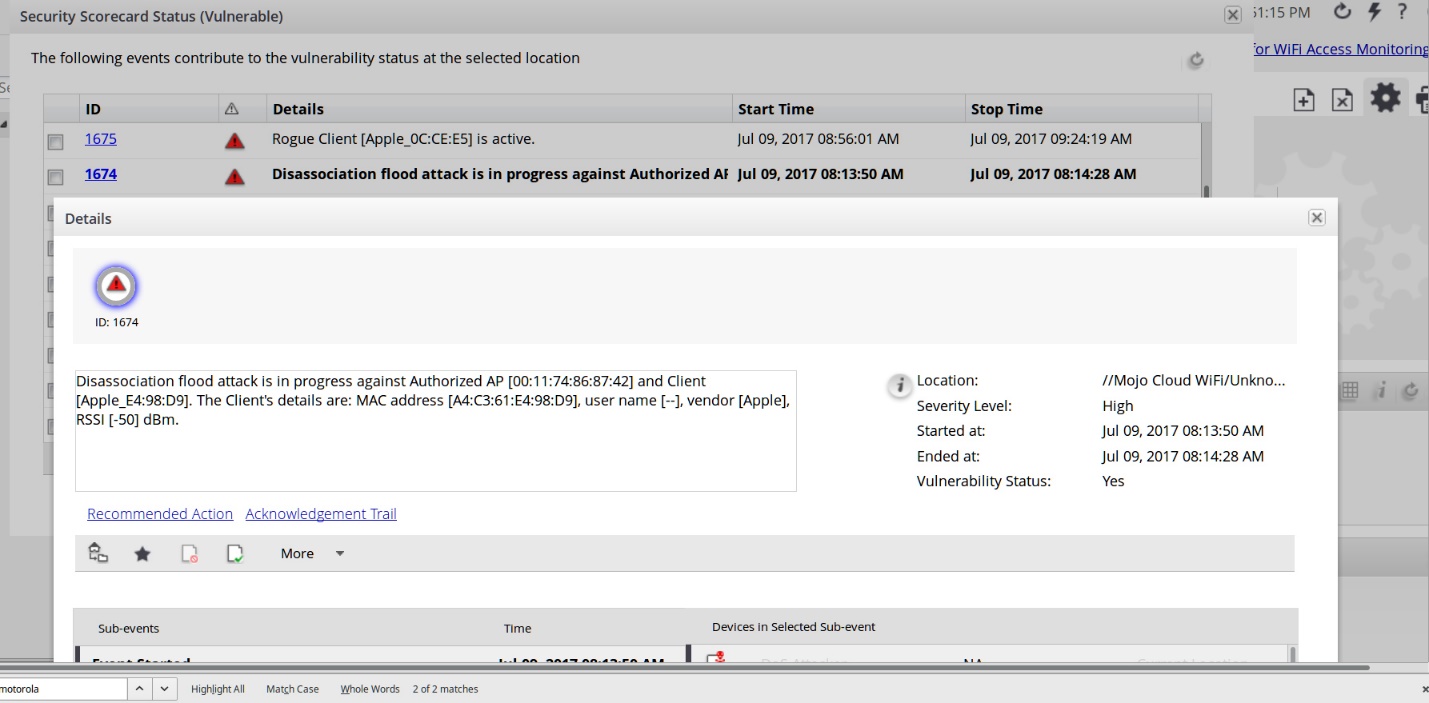Screen dimensions: 1429x703
Task: Click the document with red circle icon
Action: (189, 554)
